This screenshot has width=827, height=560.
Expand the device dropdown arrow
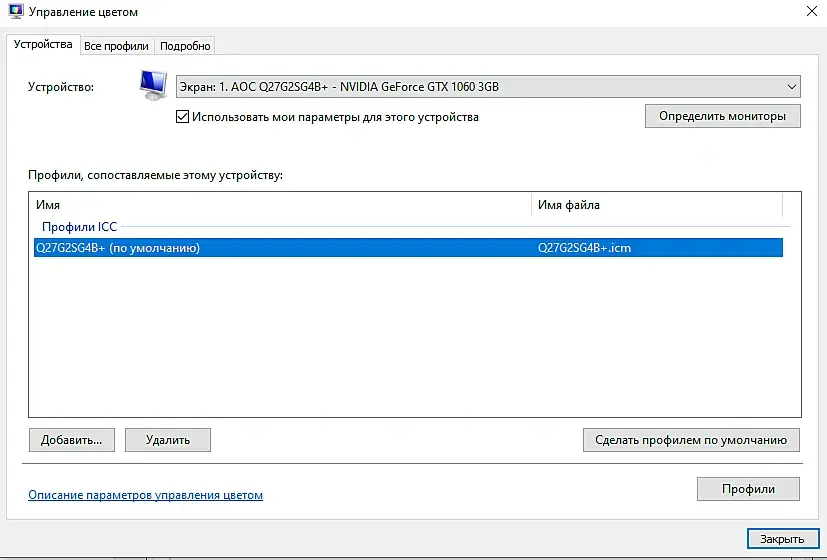coord(791,87)
